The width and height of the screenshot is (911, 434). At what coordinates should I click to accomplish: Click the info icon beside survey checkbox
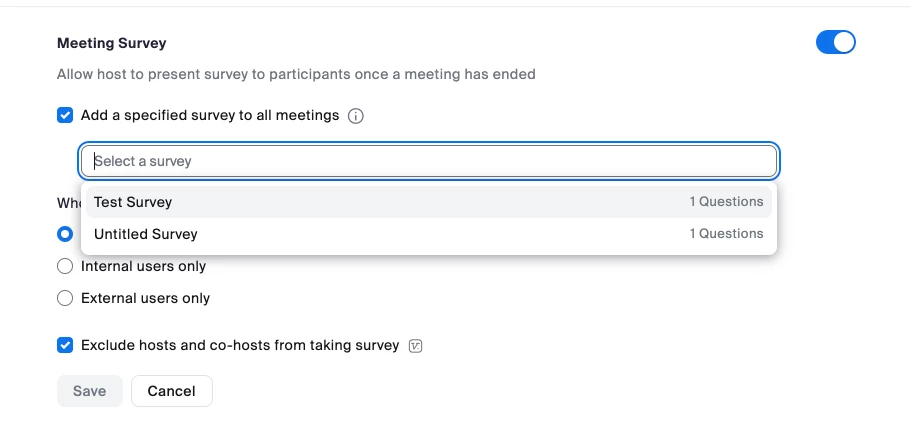click(x=356, y=116)
